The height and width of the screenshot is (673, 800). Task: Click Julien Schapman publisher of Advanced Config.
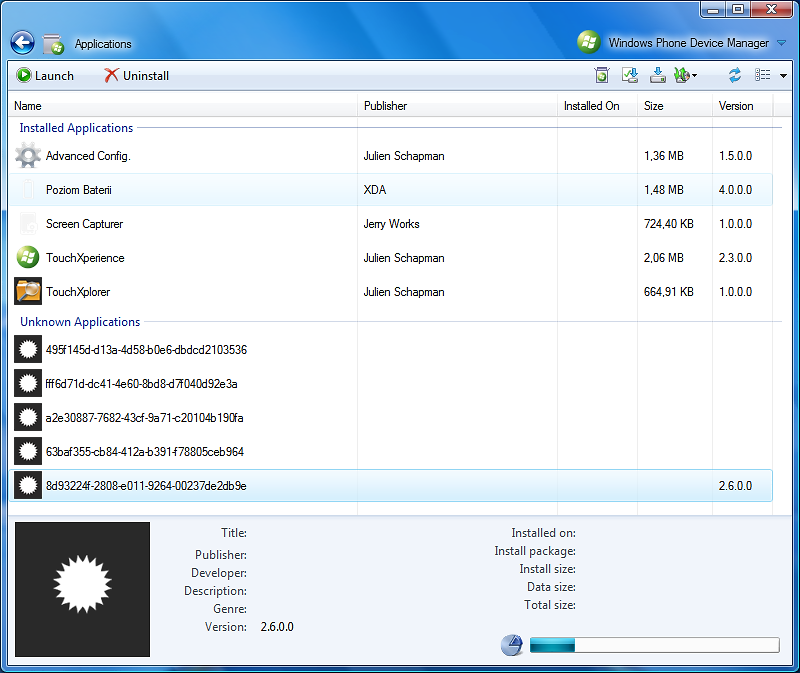(404, 156)
